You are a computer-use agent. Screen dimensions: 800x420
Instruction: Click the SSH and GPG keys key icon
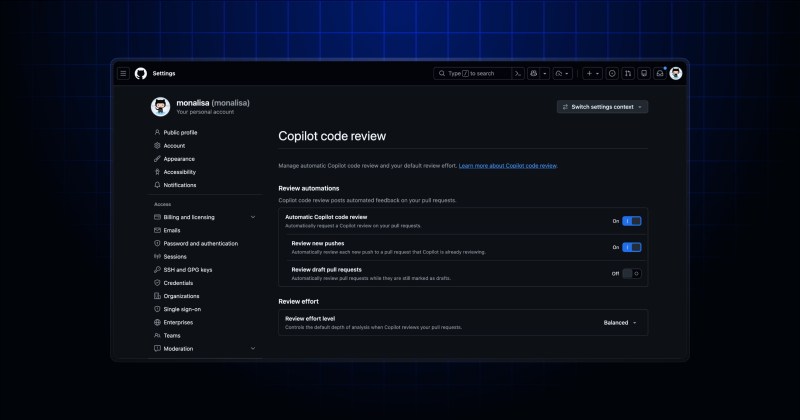coord(157,269)
